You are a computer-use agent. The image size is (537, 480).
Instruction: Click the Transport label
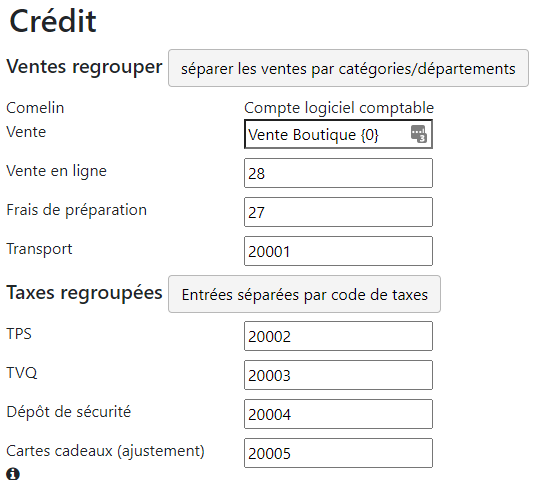39,249
